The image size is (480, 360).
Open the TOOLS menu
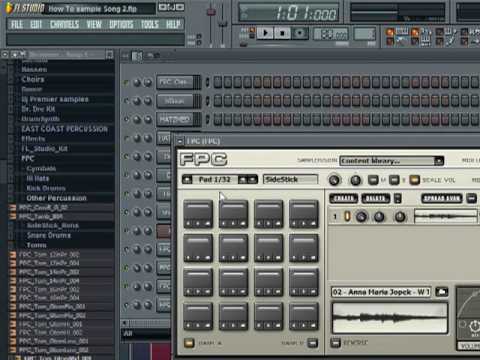[149, 24]
